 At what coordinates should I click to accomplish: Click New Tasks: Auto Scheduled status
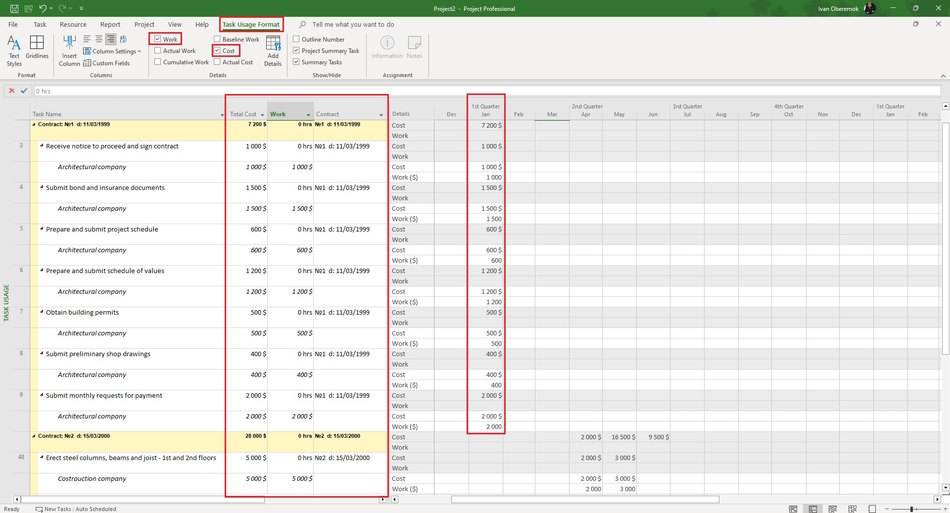point(75,509)
